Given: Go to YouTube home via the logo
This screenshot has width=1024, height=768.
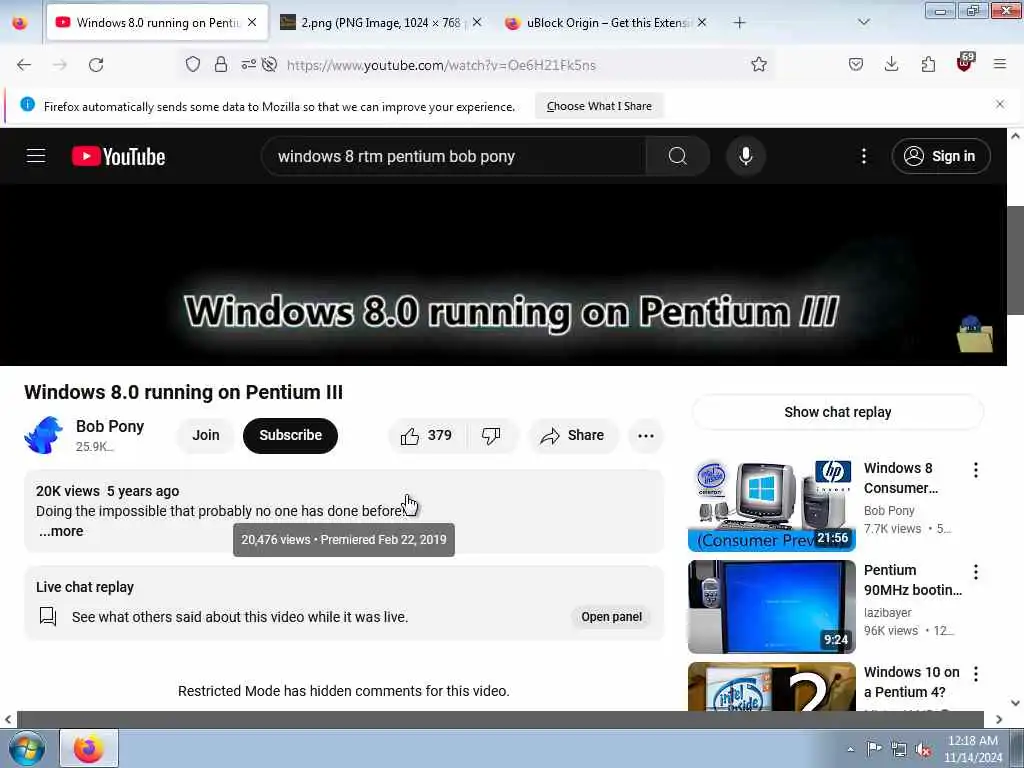Looking at the screenshot, I should coord(118,157).
